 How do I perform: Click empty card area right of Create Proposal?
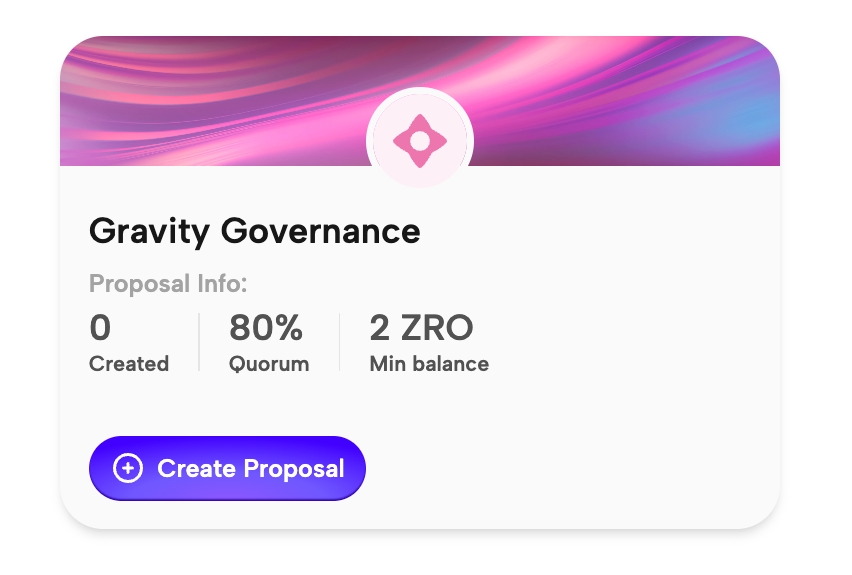pos(570,468)
